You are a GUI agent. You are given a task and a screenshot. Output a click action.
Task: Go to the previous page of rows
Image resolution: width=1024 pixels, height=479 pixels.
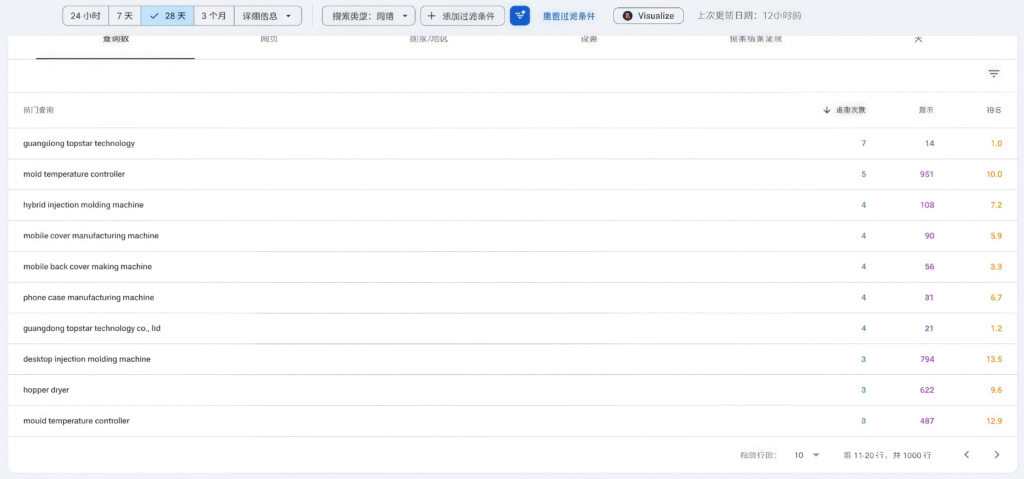[x=967, y=455]
